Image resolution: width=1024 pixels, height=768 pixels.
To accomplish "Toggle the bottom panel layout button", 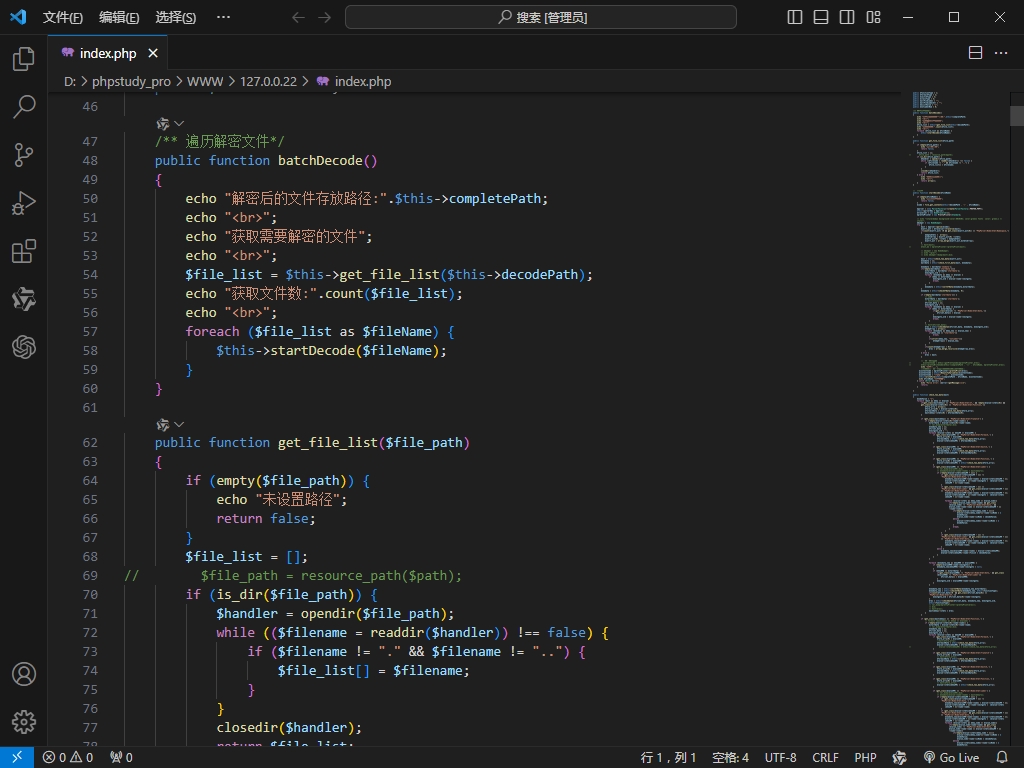I will (821, 17).
